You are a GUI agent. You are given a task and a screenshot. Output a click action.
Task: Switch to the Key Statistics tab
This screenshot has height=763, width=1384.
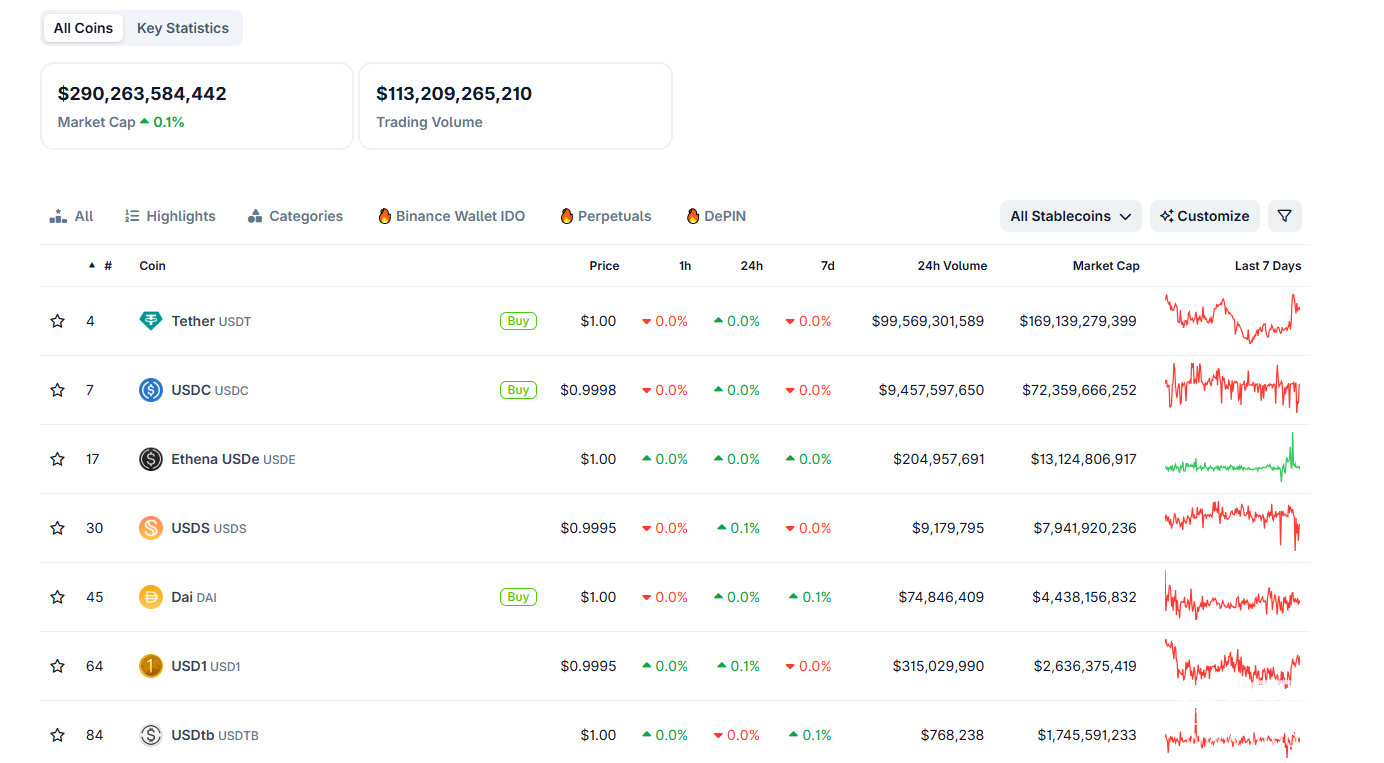point(183,28)
